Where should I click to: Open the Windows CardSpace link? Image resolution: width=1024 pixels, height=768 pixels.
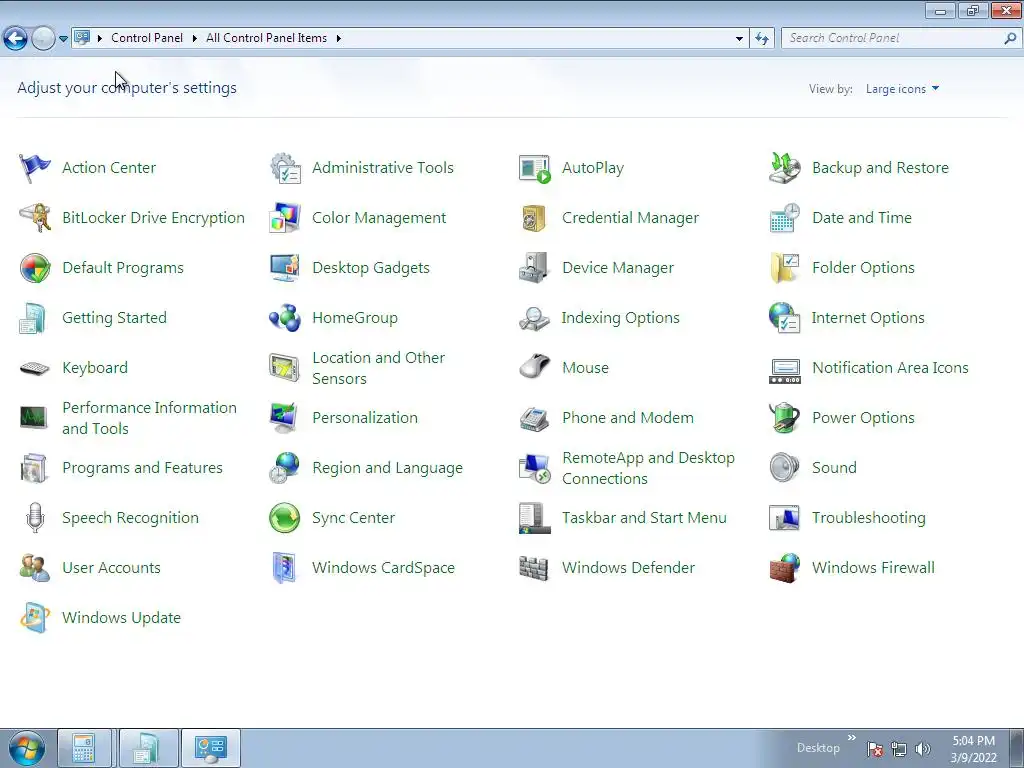coord(383,568)
